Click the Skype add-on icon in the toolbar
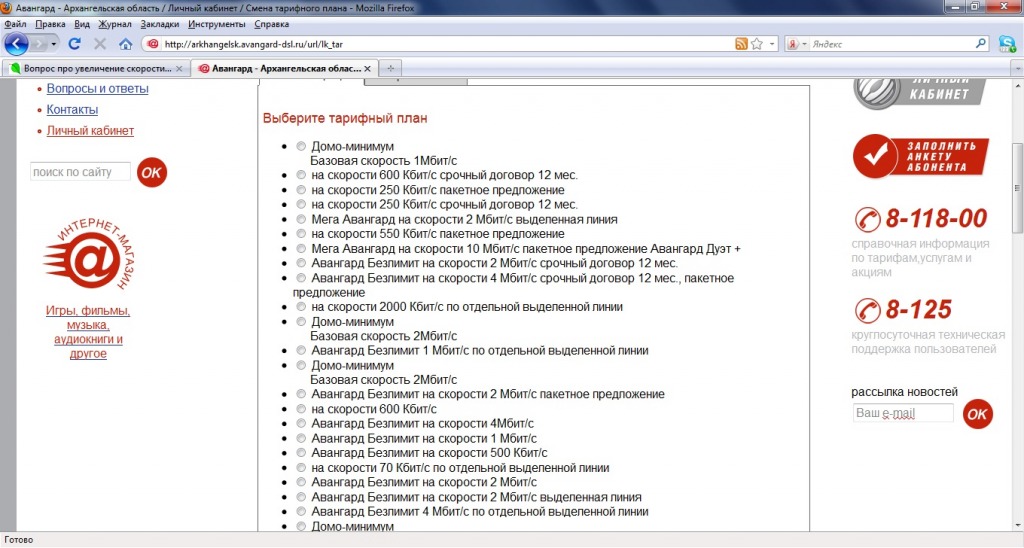 tap(1007, 44)
